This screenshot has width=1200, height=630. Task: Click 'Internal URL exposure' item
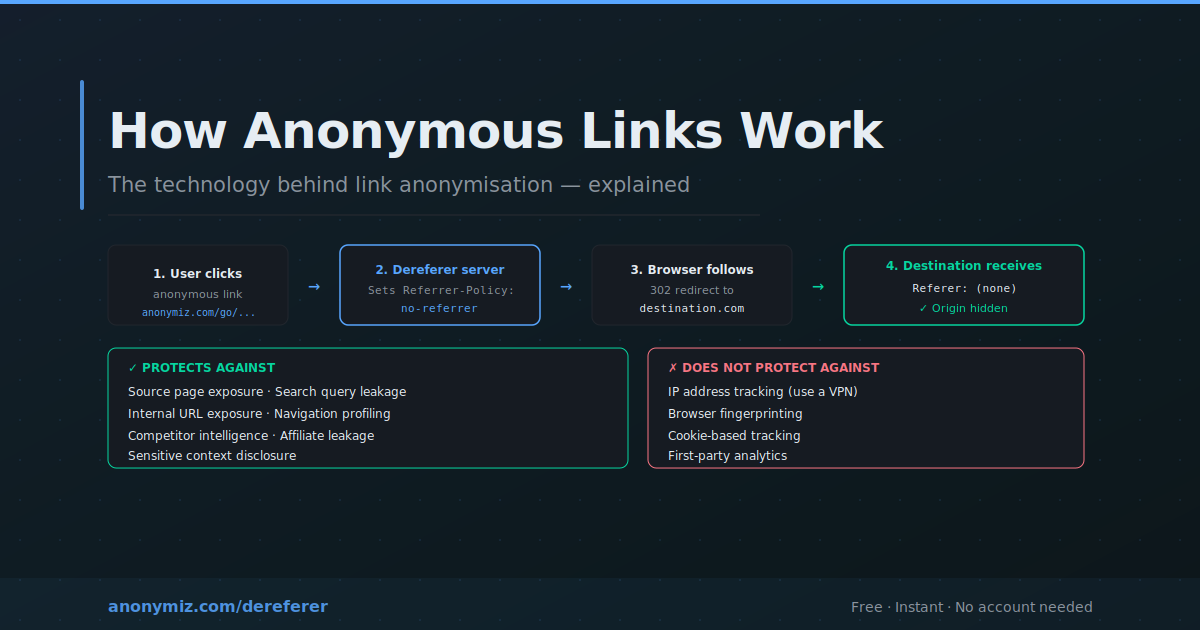[x=196, y=414]
